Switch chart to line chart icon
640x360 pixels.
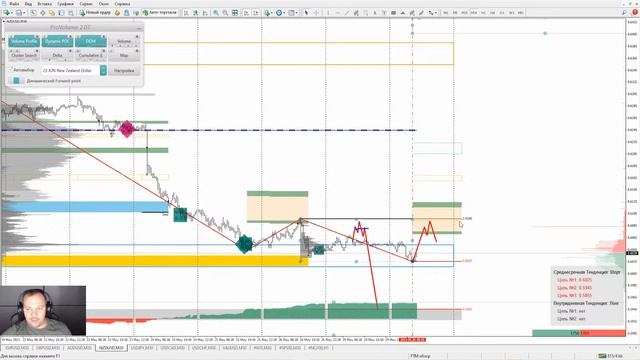click(205, 13)
